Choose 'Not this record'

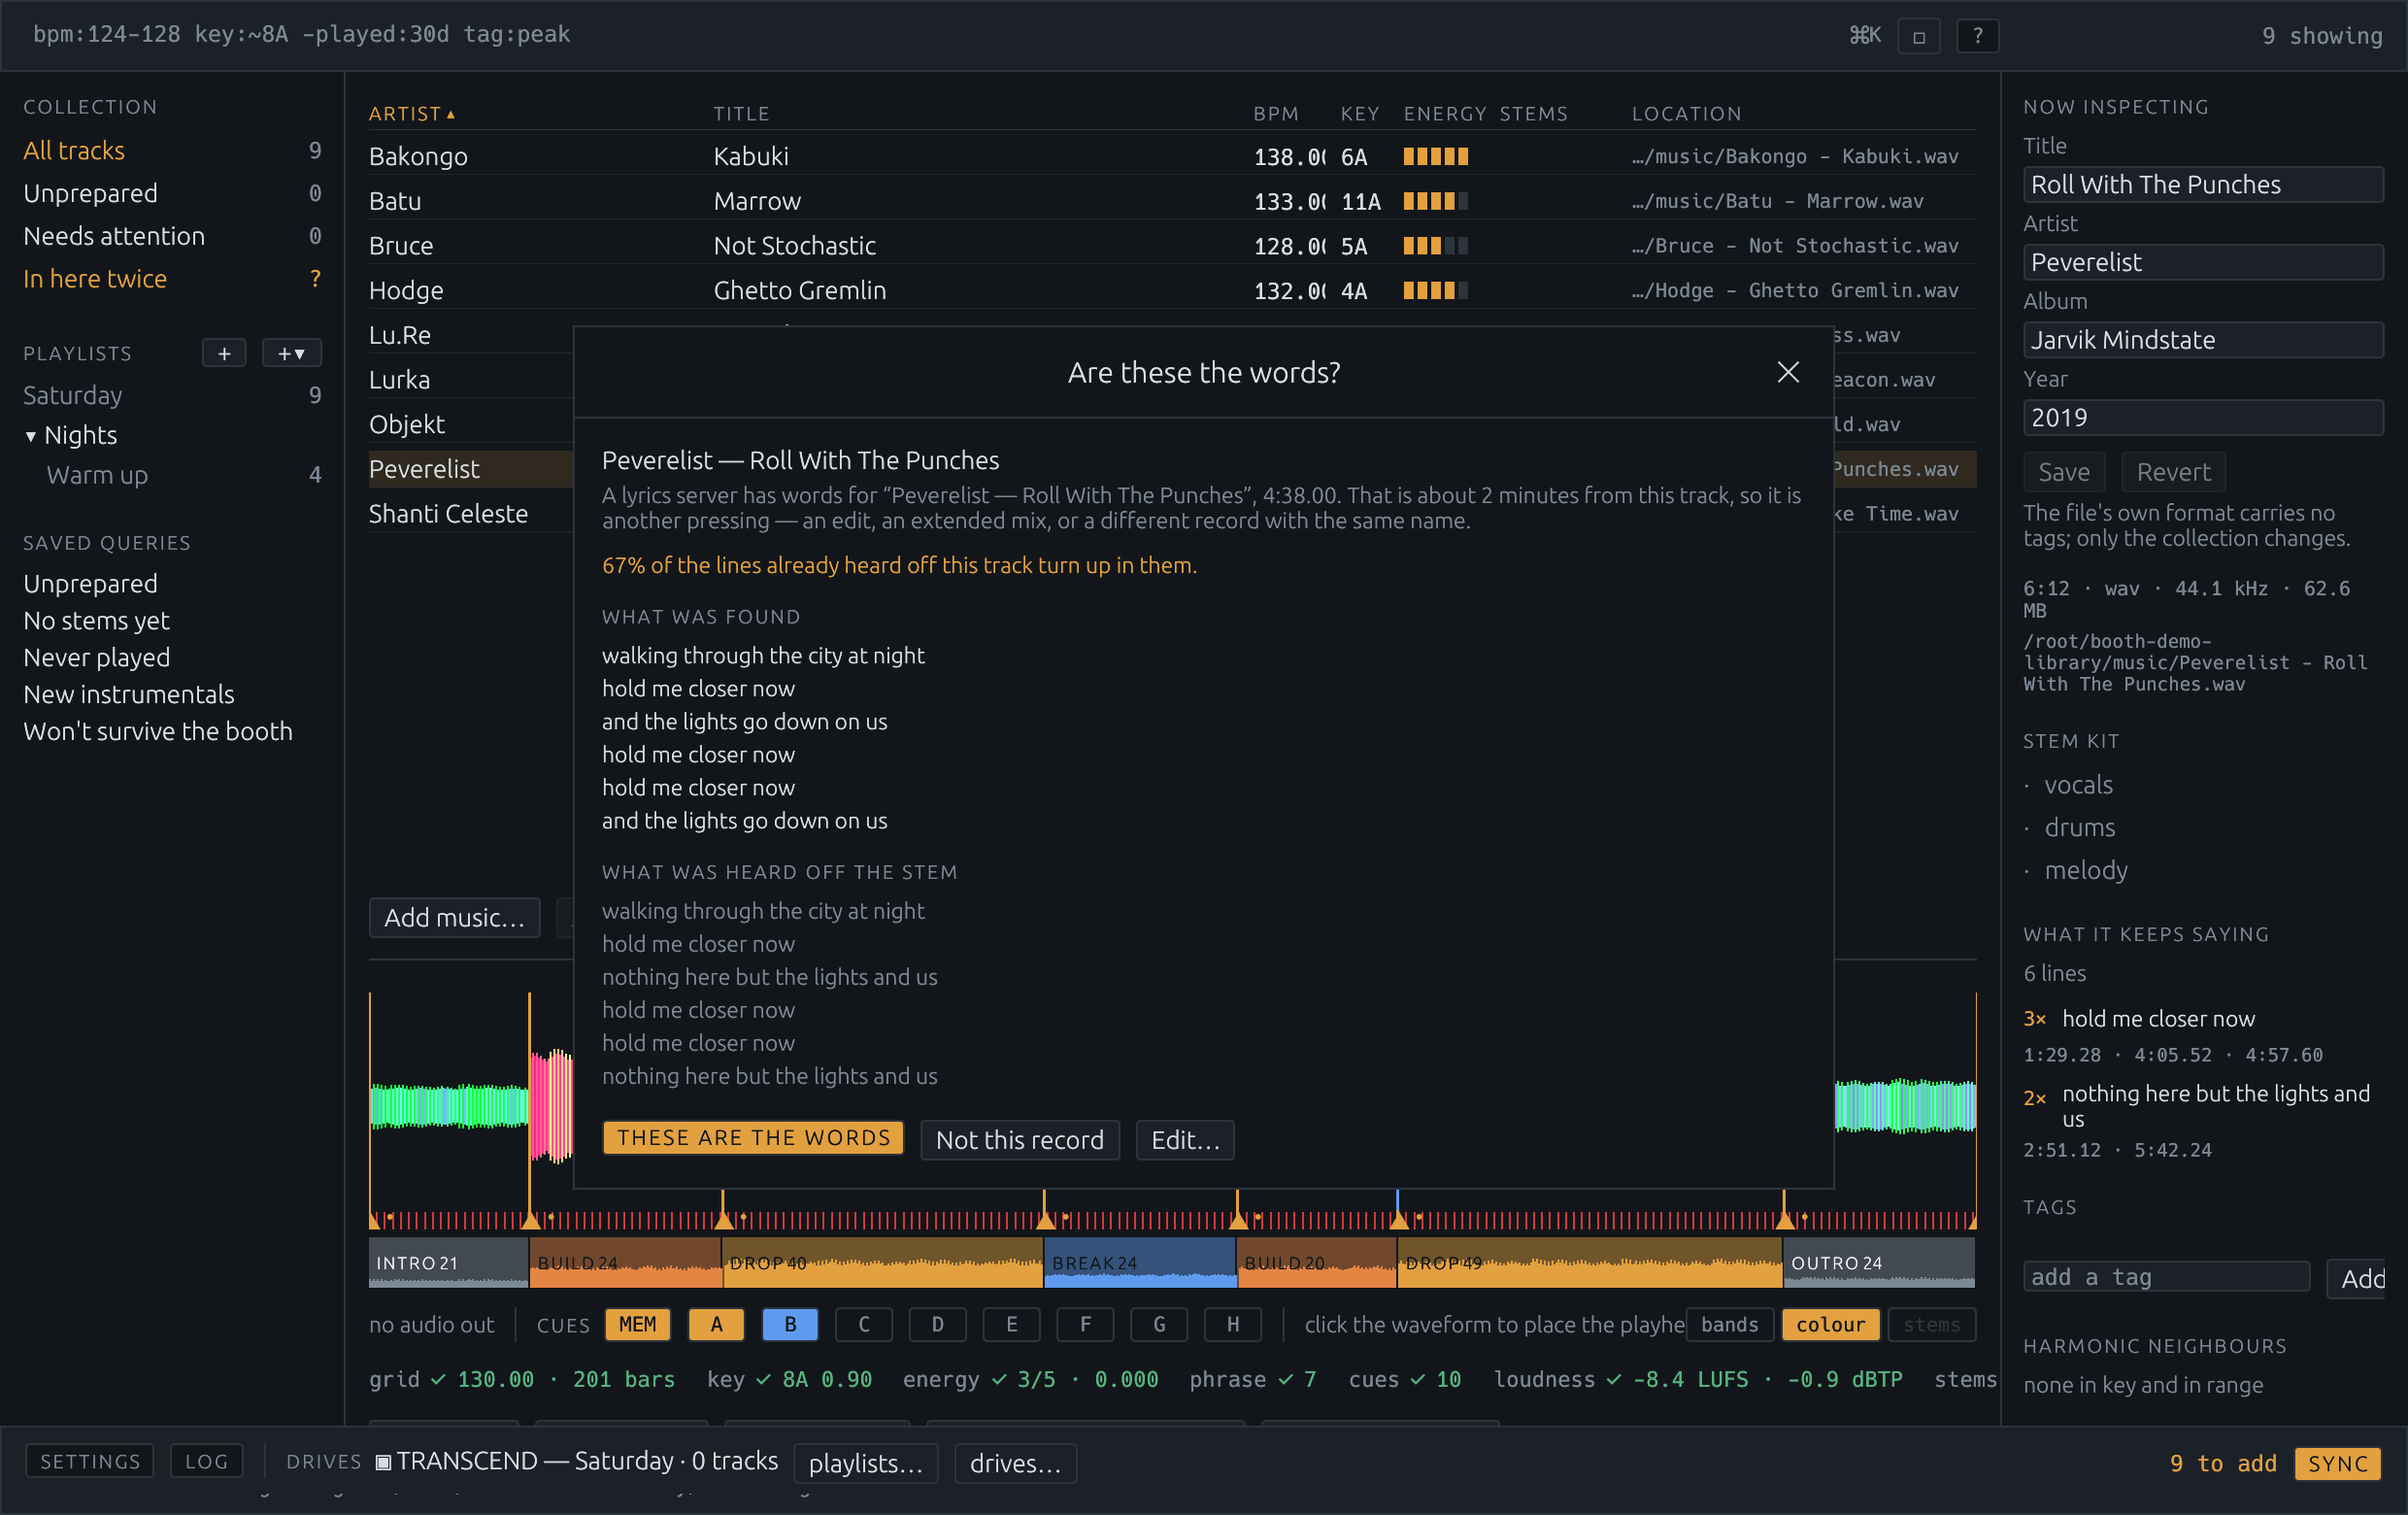[x=1019, y=1139]
